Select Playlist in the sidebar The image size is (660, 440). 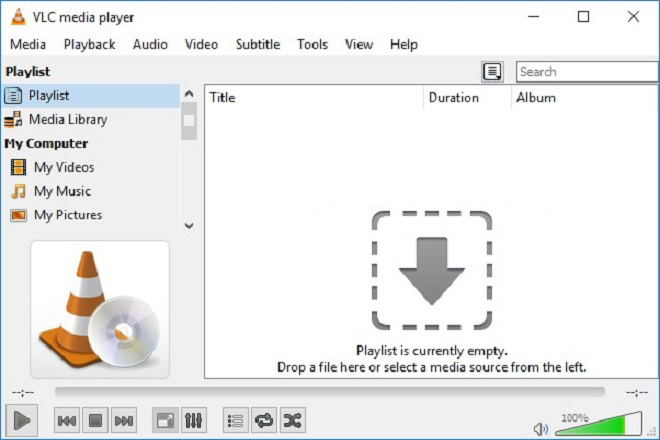[91, 96]
